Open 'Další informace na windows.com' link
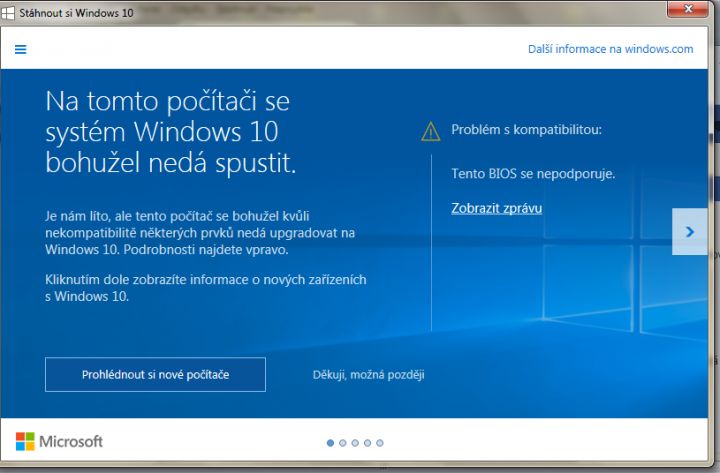The image size is (720, 473). [x=610, y=49]
